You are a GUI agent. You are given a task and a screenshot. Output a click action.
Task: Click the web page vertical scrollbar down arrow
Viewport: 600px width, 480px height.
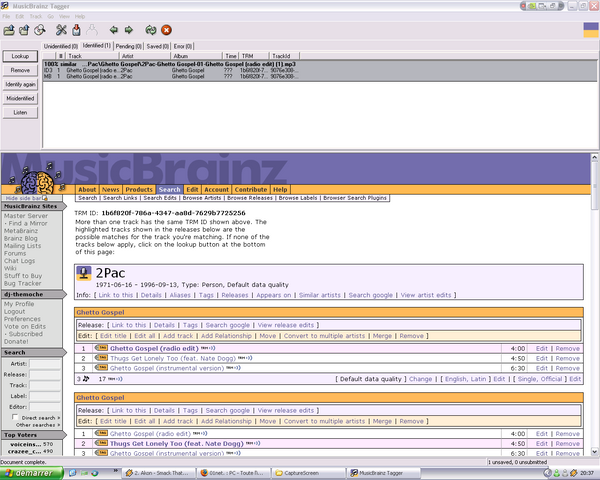(594, 452)
